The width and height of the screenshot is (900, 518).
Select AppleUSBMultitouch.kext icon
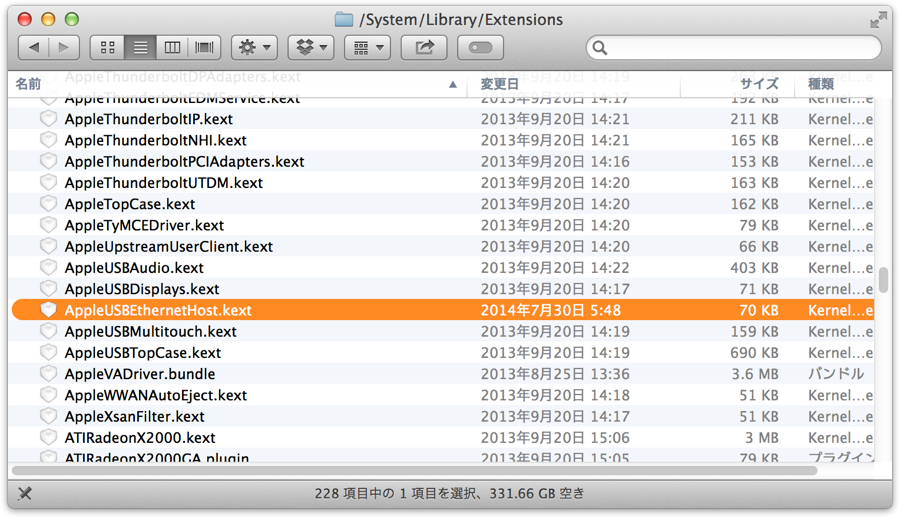point(48,331)
